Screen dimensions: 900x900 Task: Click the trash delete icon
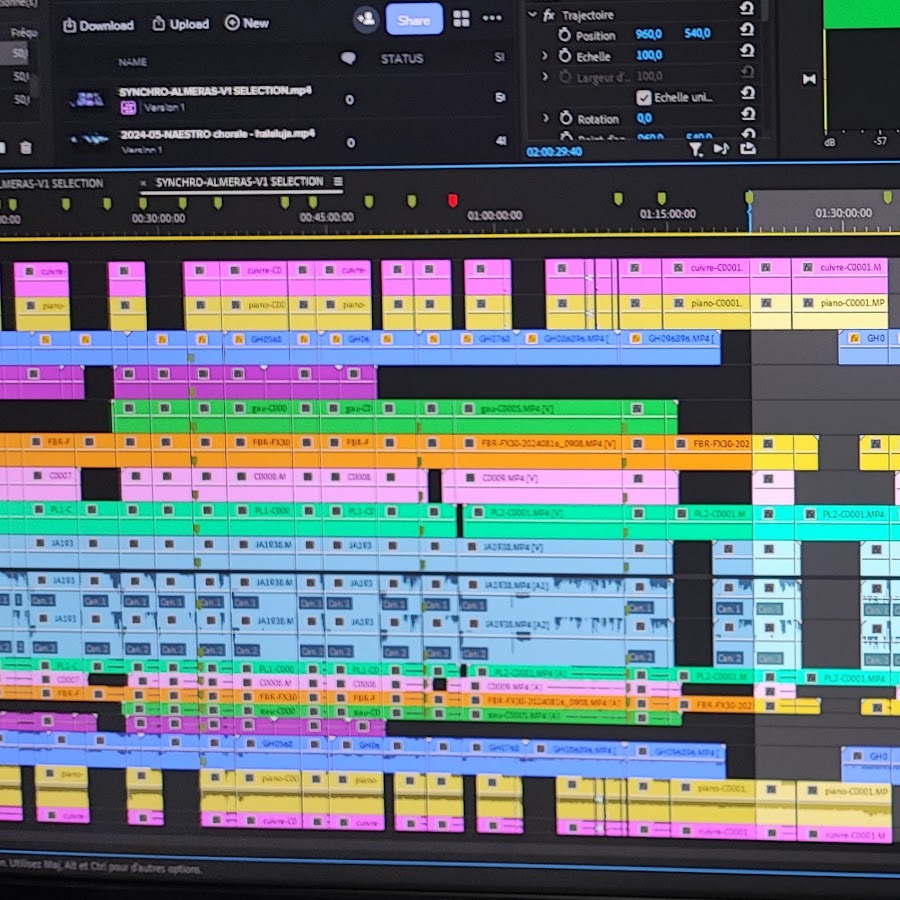tap(26, 148)
